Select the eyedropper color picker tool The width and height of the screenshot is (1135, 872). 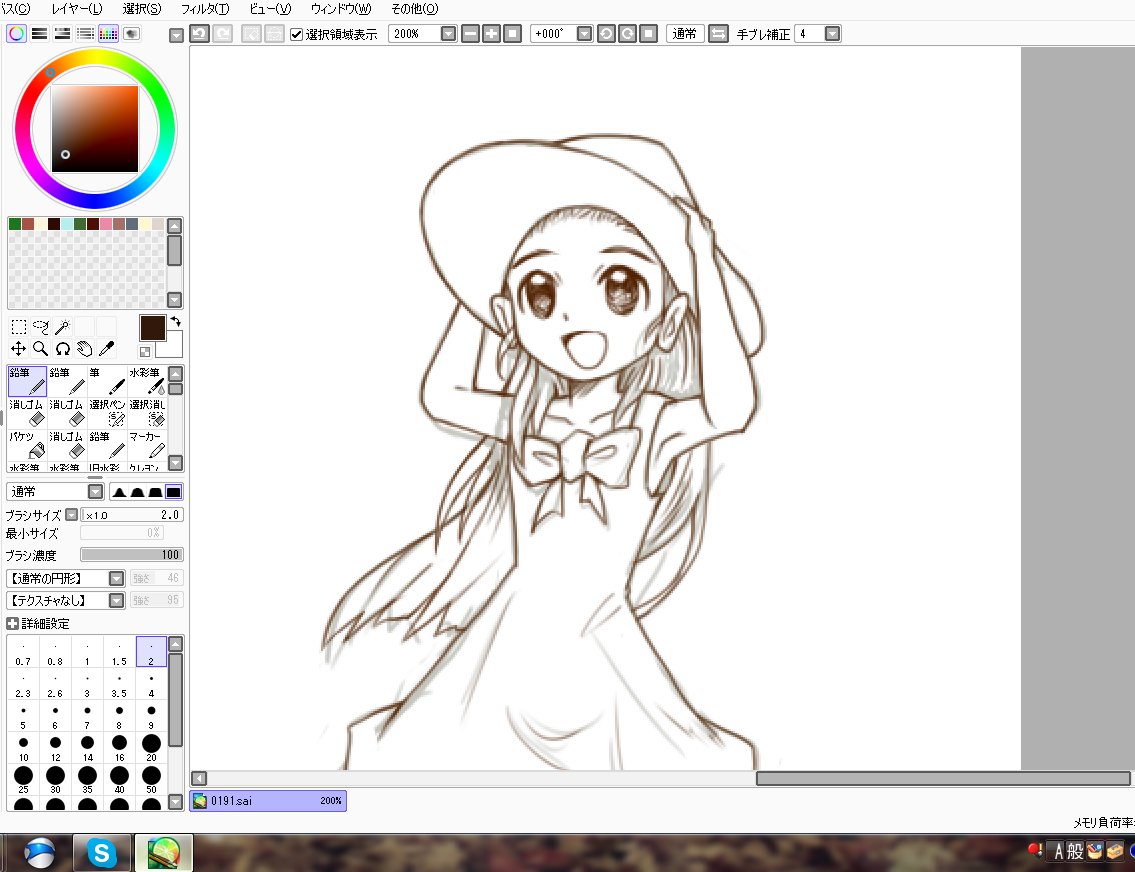coord(106,349)
